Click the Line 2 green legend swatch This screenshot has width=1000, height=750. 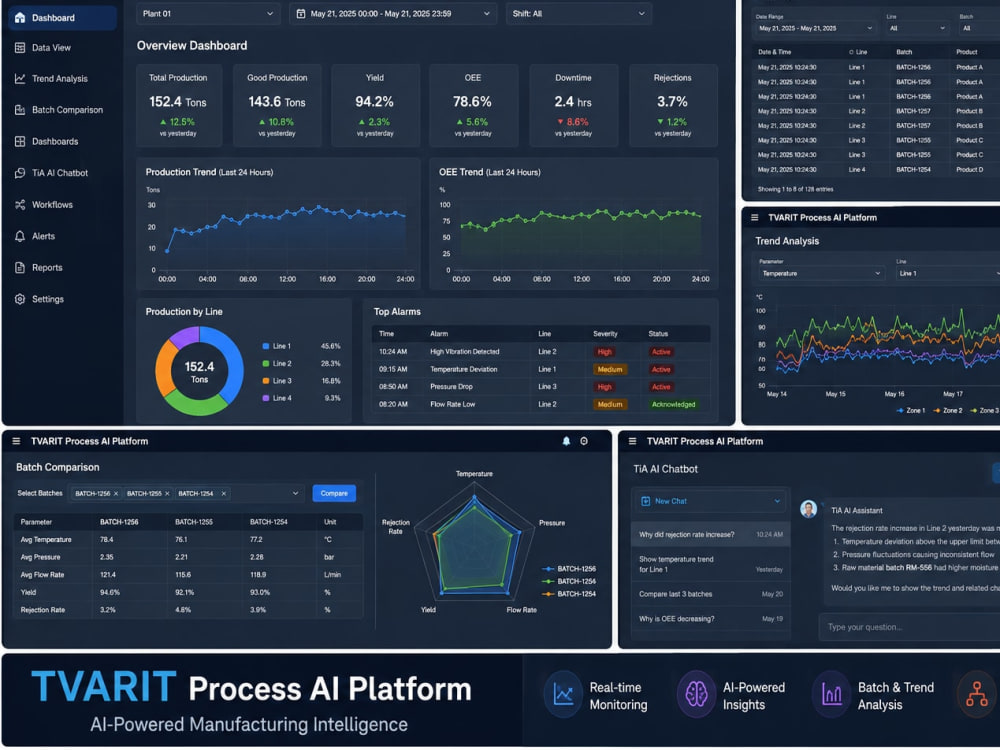pyautogui.click(x=266, y=364)
